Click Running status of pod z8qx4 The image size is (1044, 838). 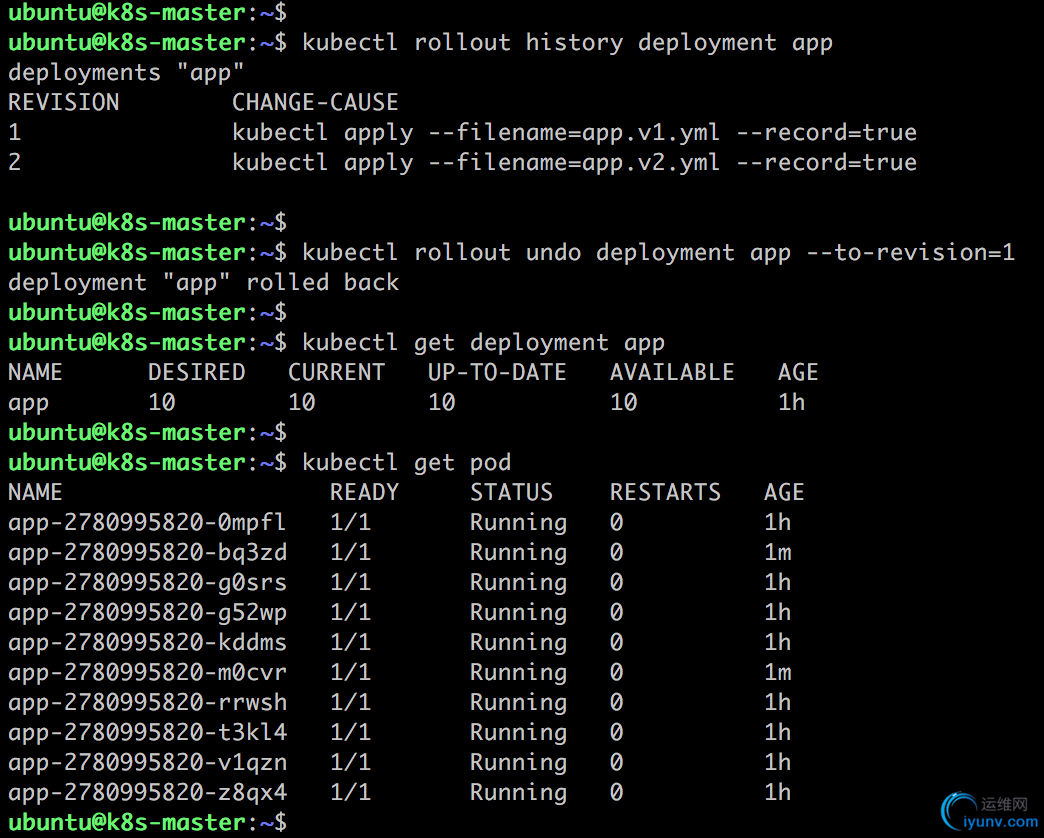coord(518,793)
